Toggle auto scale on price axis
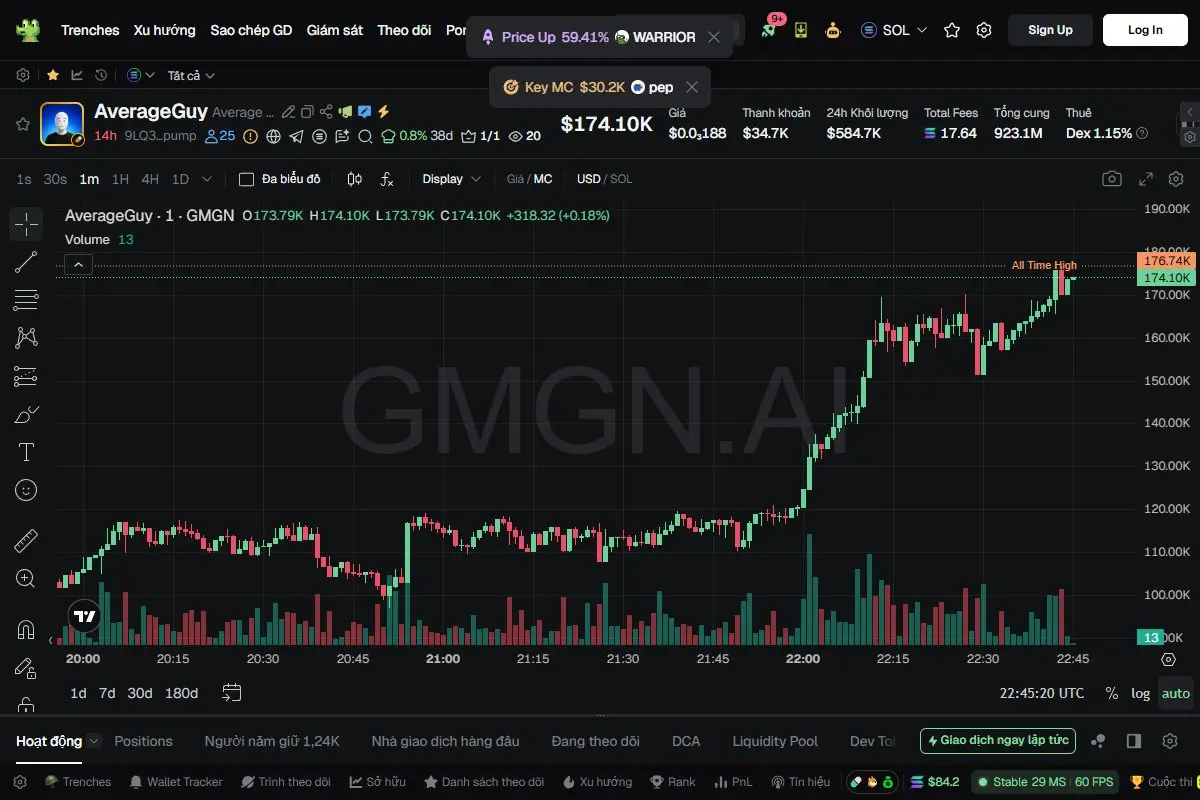Viewport: 1200px width, 800px height. pyautogui.click(x=1176, y=693)
